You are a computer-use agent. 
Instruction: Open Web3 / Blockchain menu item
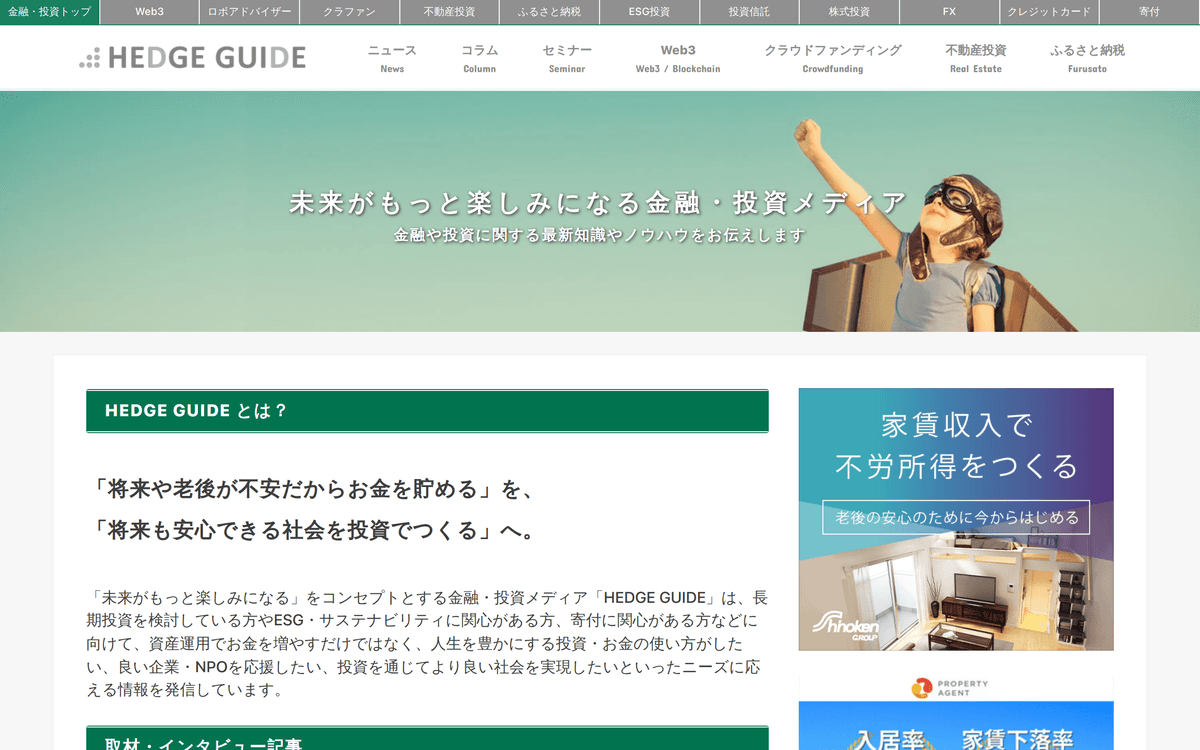tap(678, 58)
